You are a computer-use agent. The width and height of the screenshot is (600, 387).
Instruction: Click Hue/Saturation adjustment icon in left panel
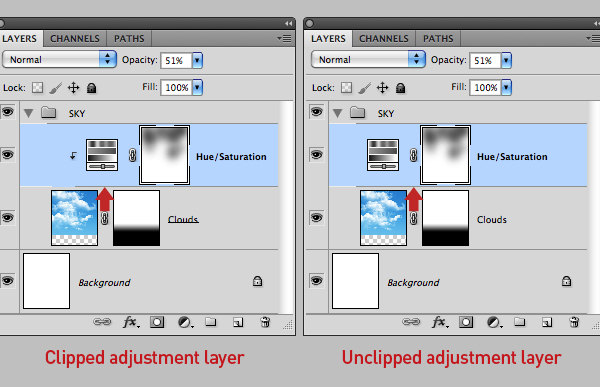pyautogui.click(x=102, y=155)
